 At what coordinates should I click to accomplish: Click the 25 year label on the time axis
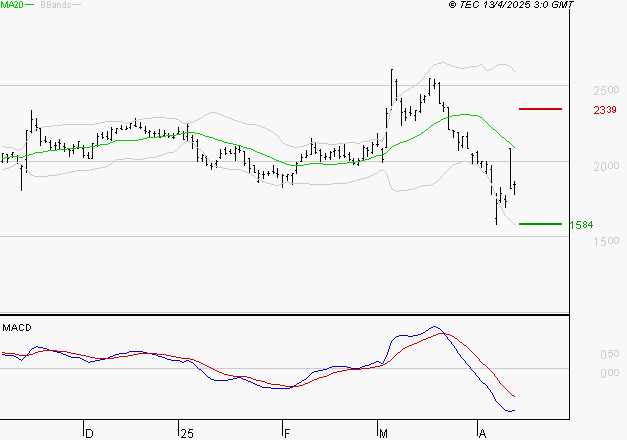(187, 434)
